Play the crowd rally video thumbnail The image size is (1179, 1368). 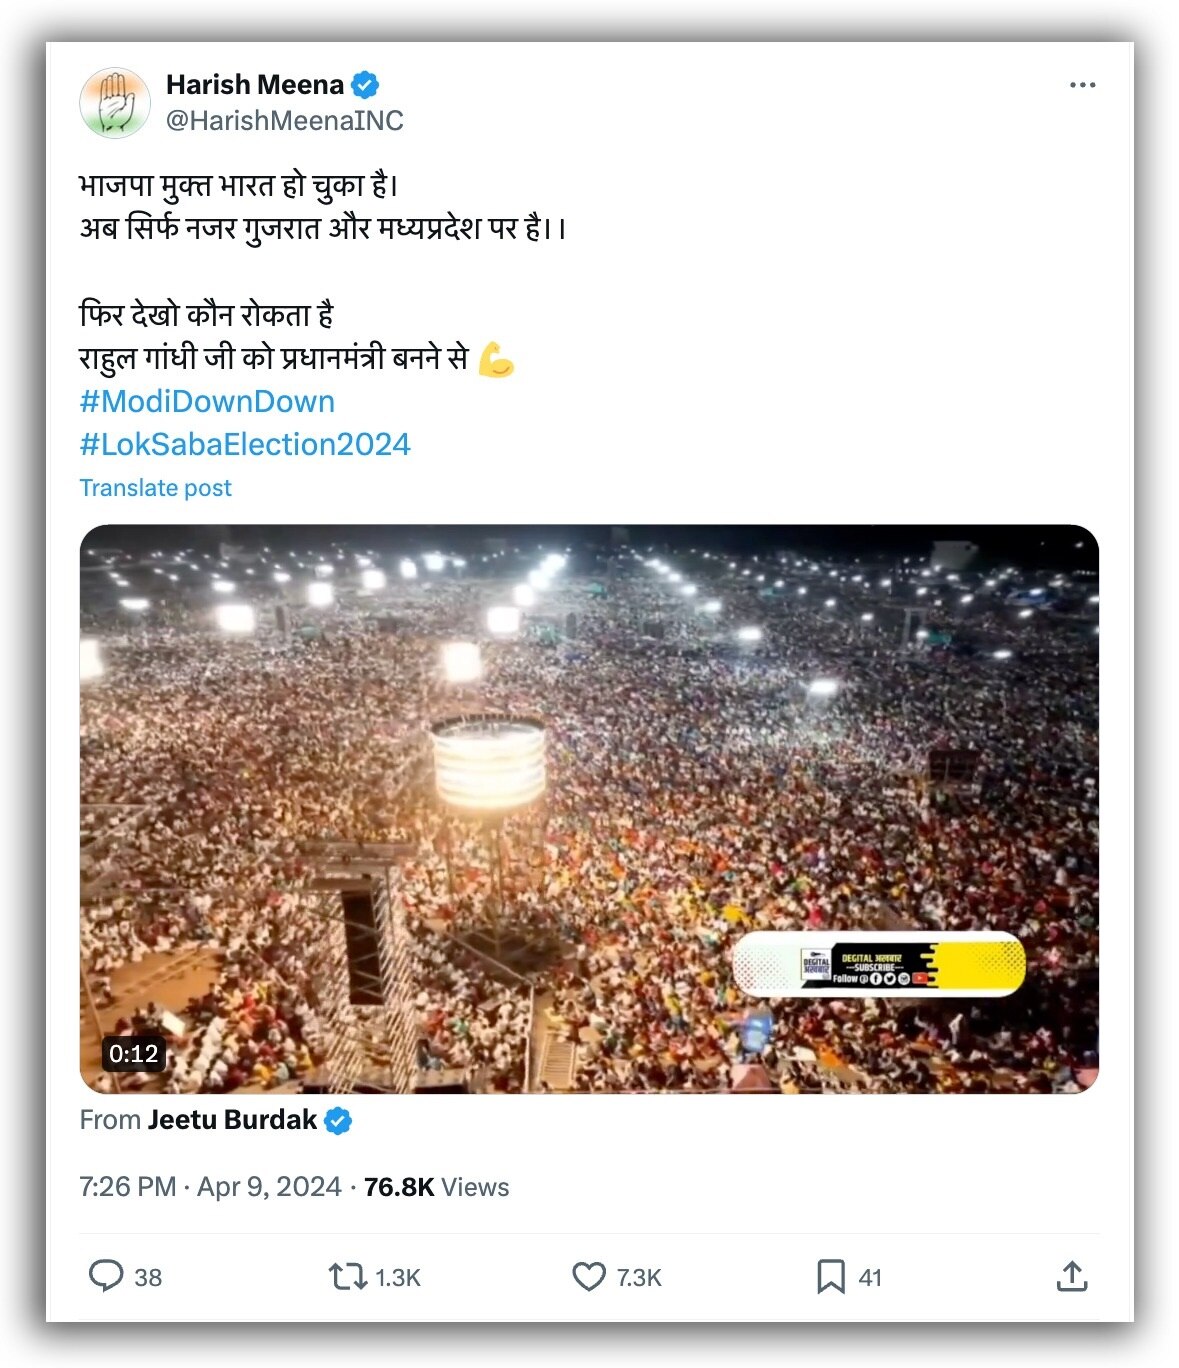pyautogui.click(x=590, y=805)
